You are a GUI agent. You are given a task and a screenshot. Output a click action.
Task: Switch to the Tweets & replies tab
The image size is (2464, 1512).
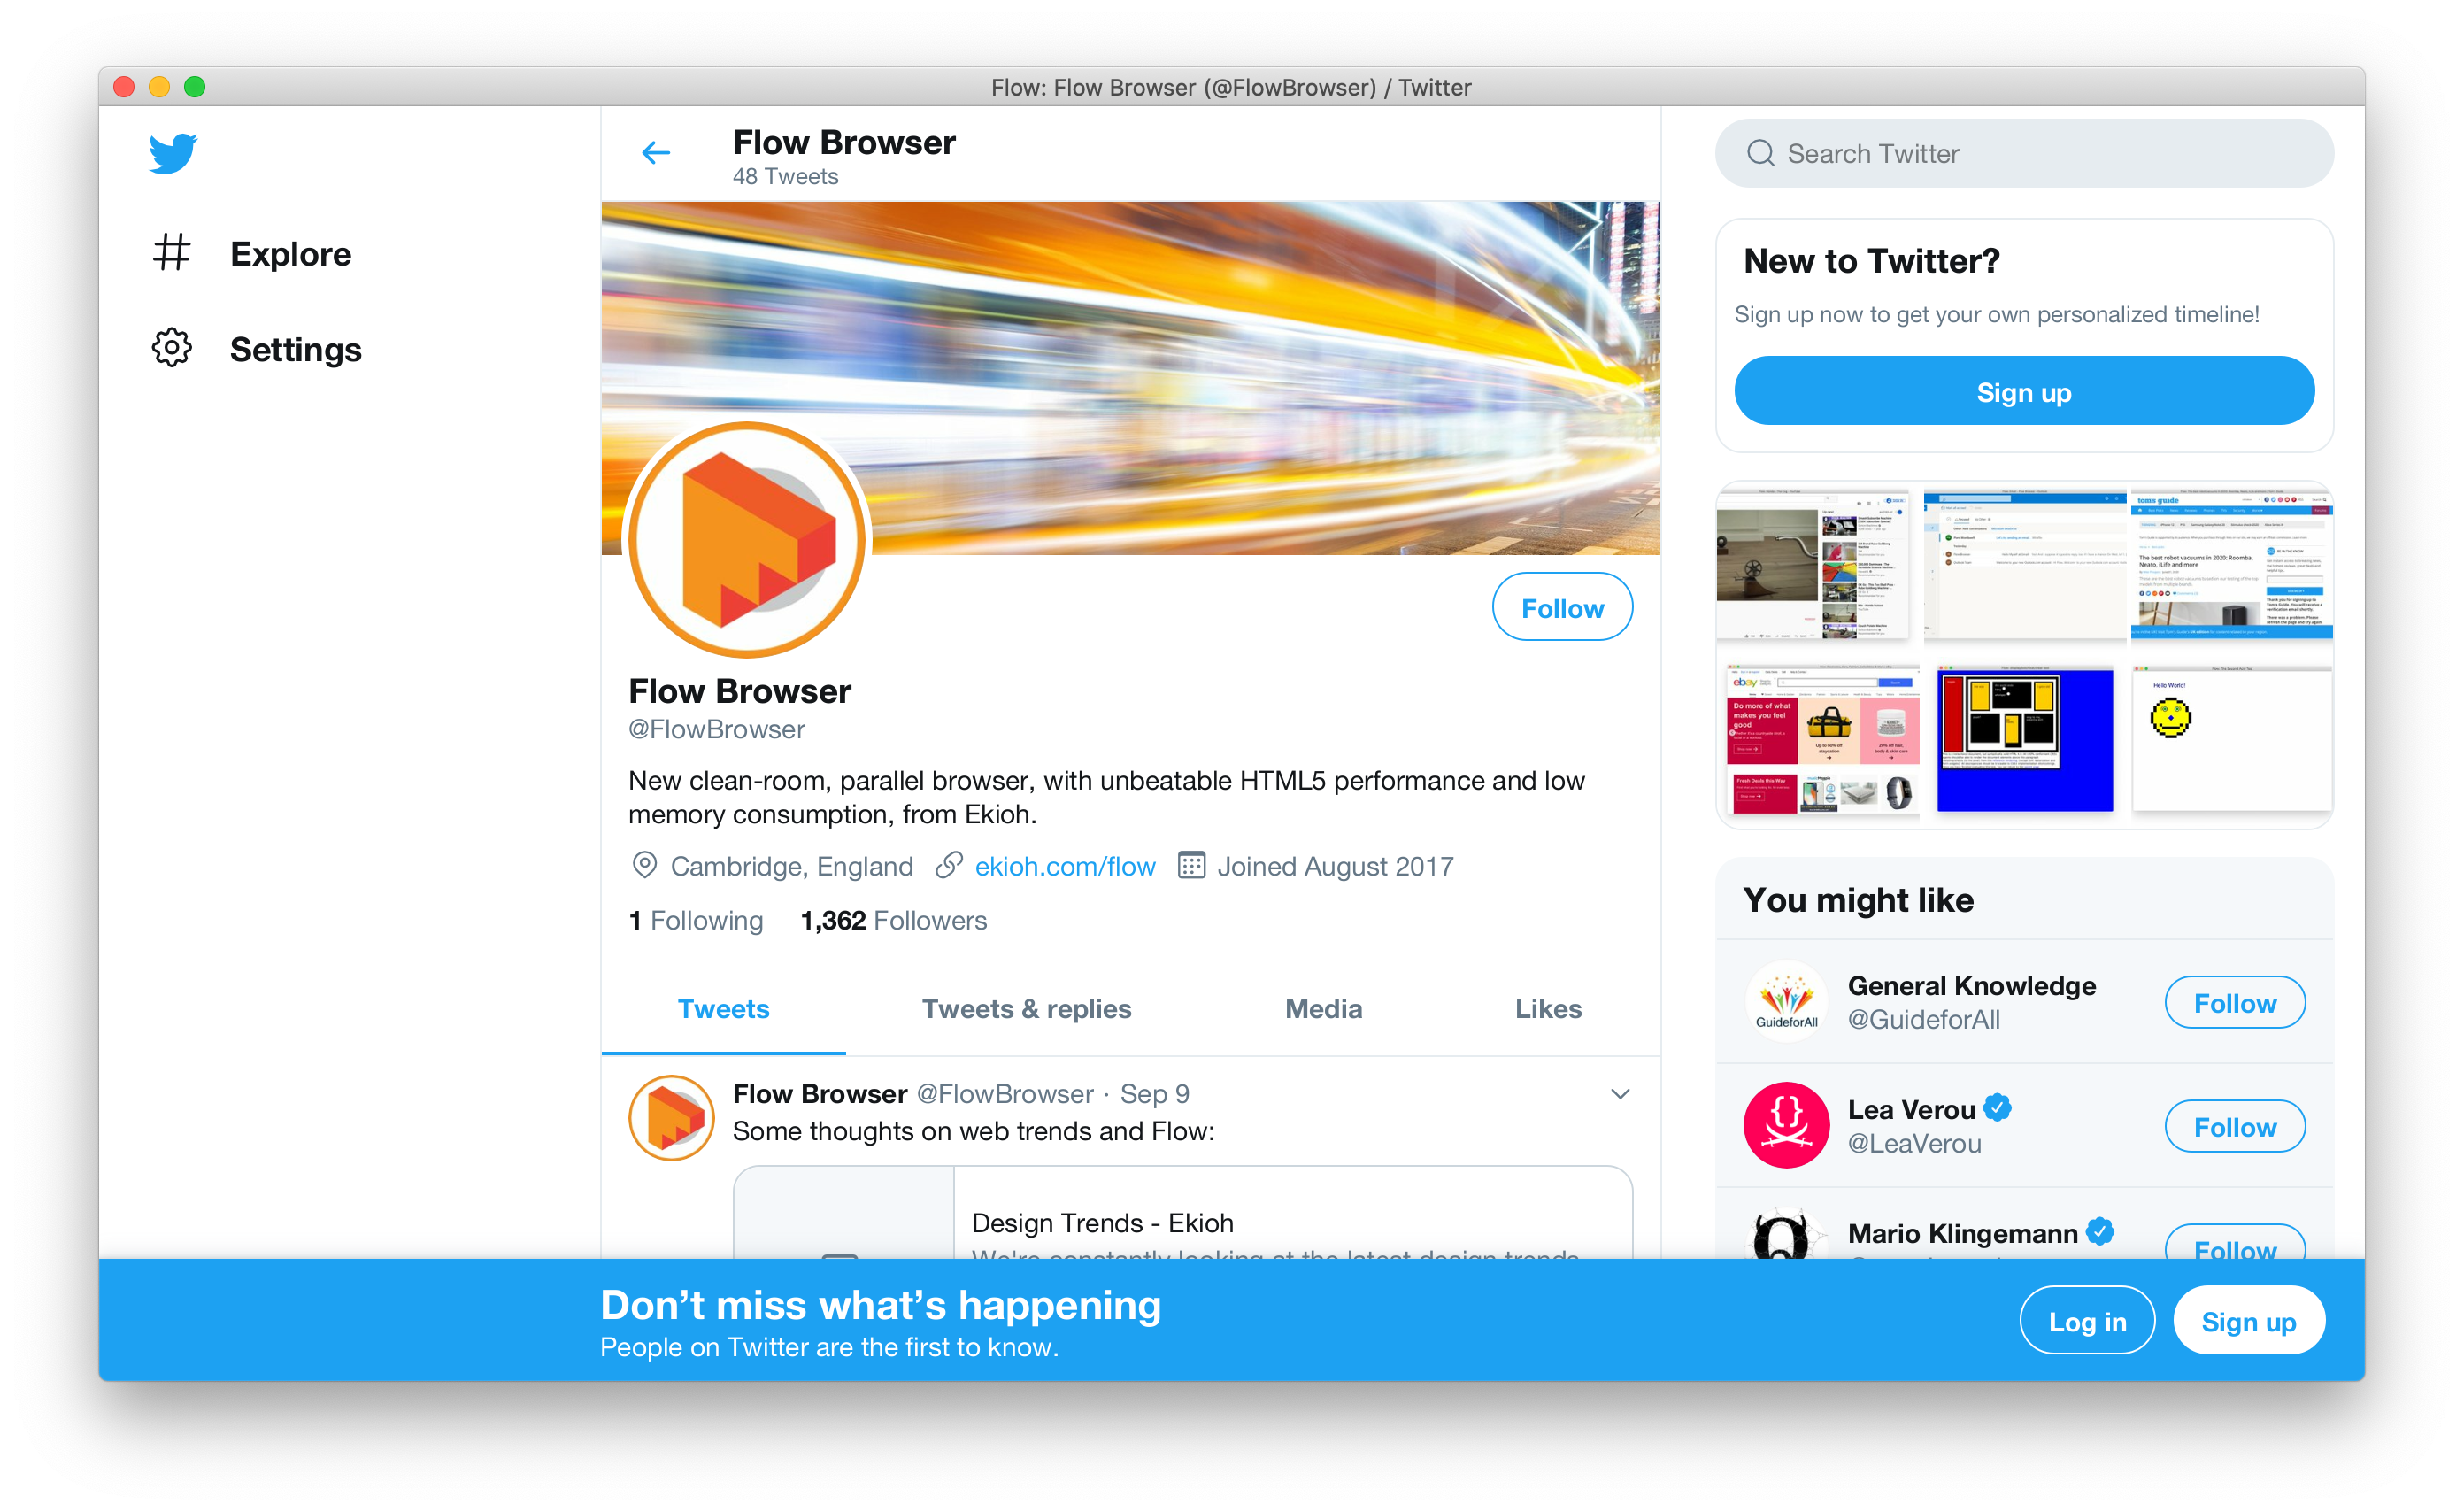(1026, 1008)
